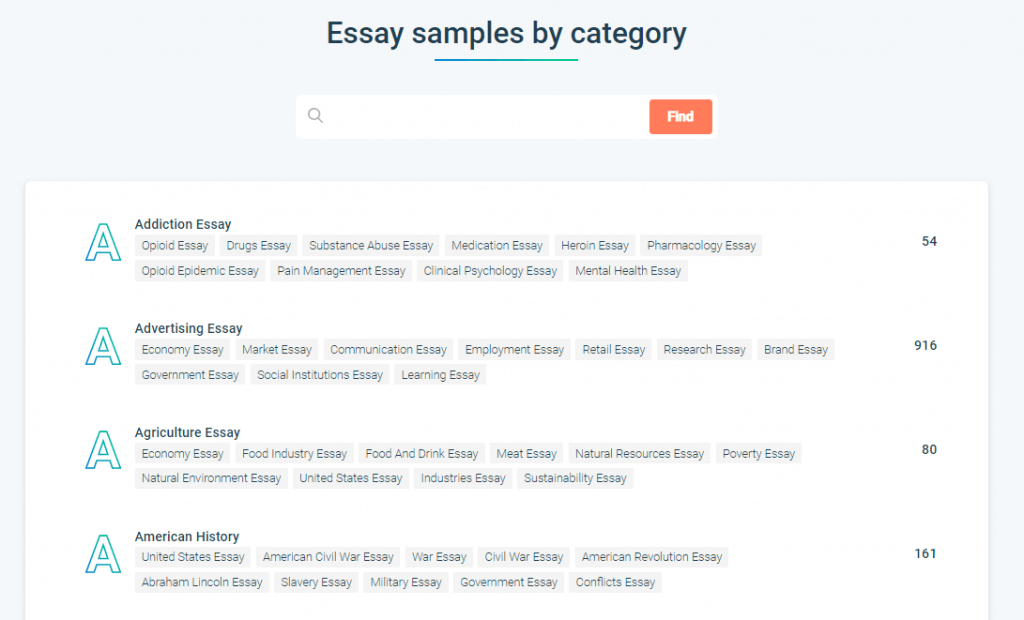Open the Food Industry Essay tag
The width and height of the screenshot is (1024, 620).
[x=294, y=453]
